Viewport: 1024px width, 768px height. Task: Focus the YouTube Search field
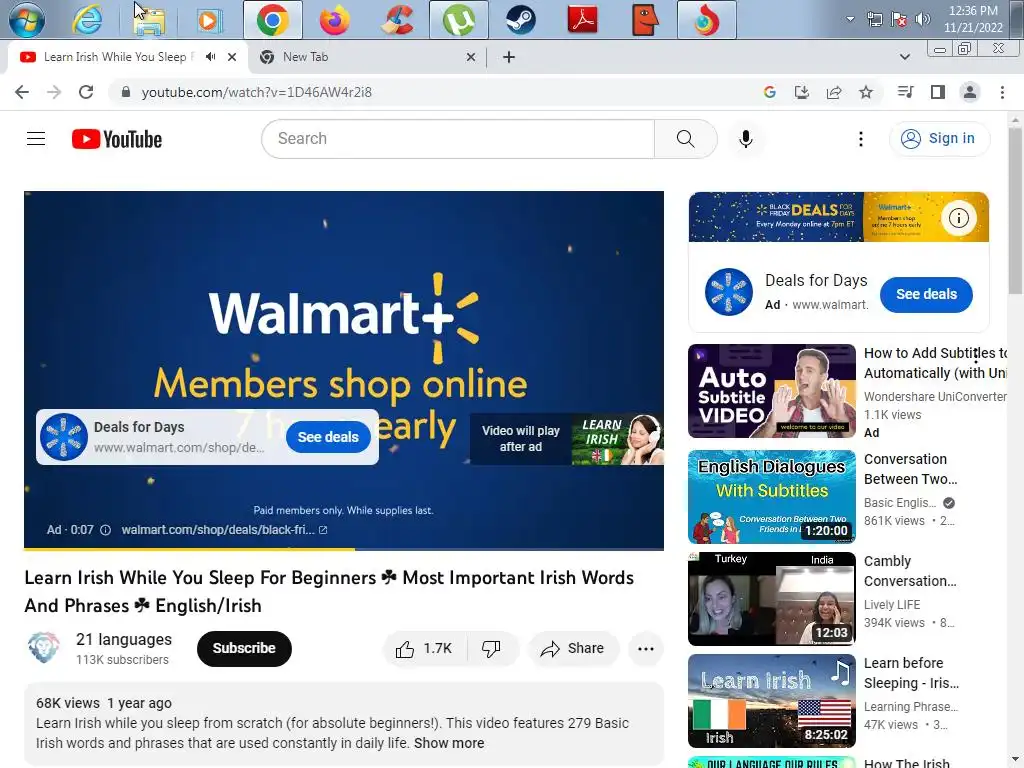458,138
